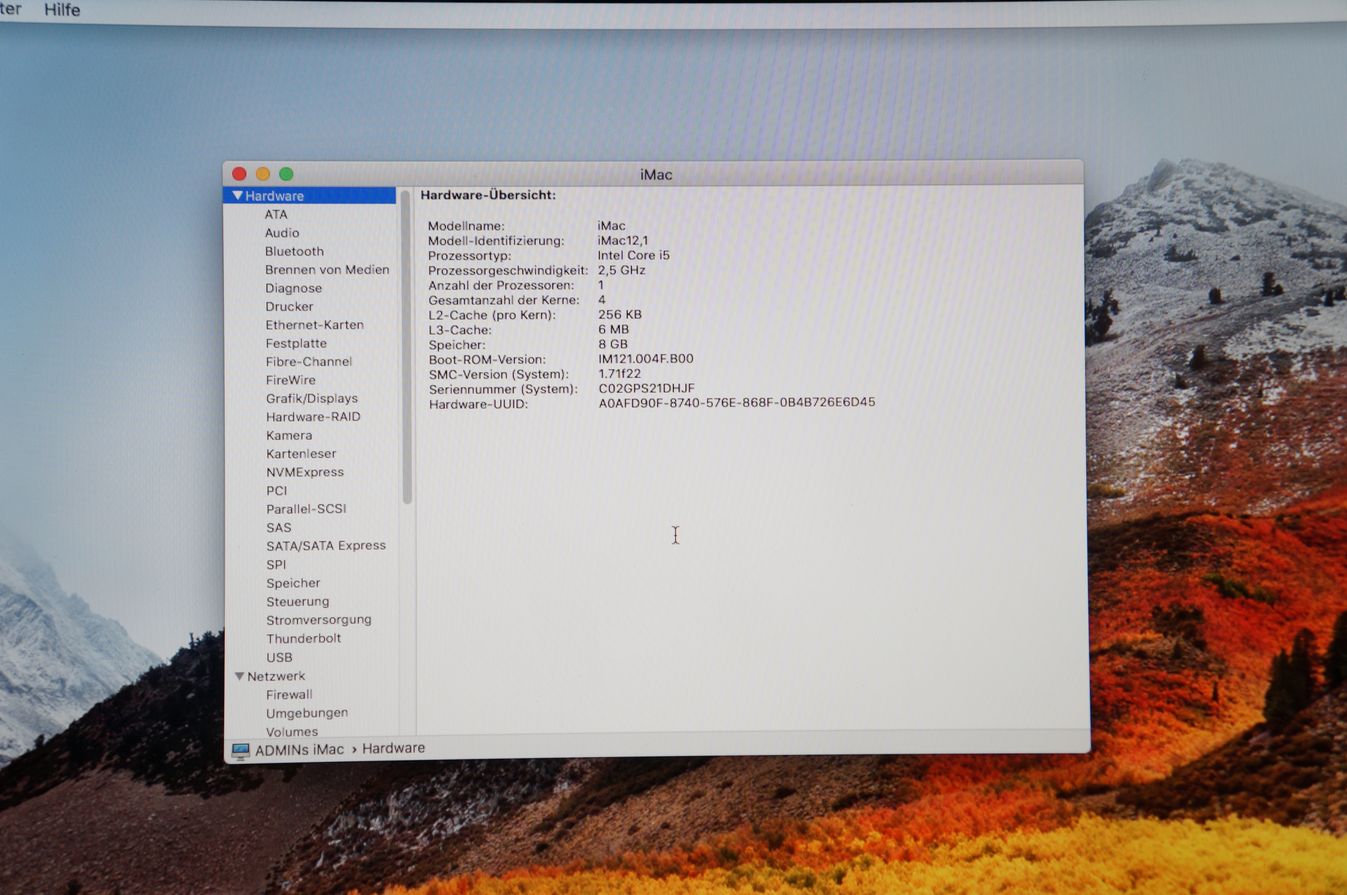Click the iMac window title

[x=656, y=175]
